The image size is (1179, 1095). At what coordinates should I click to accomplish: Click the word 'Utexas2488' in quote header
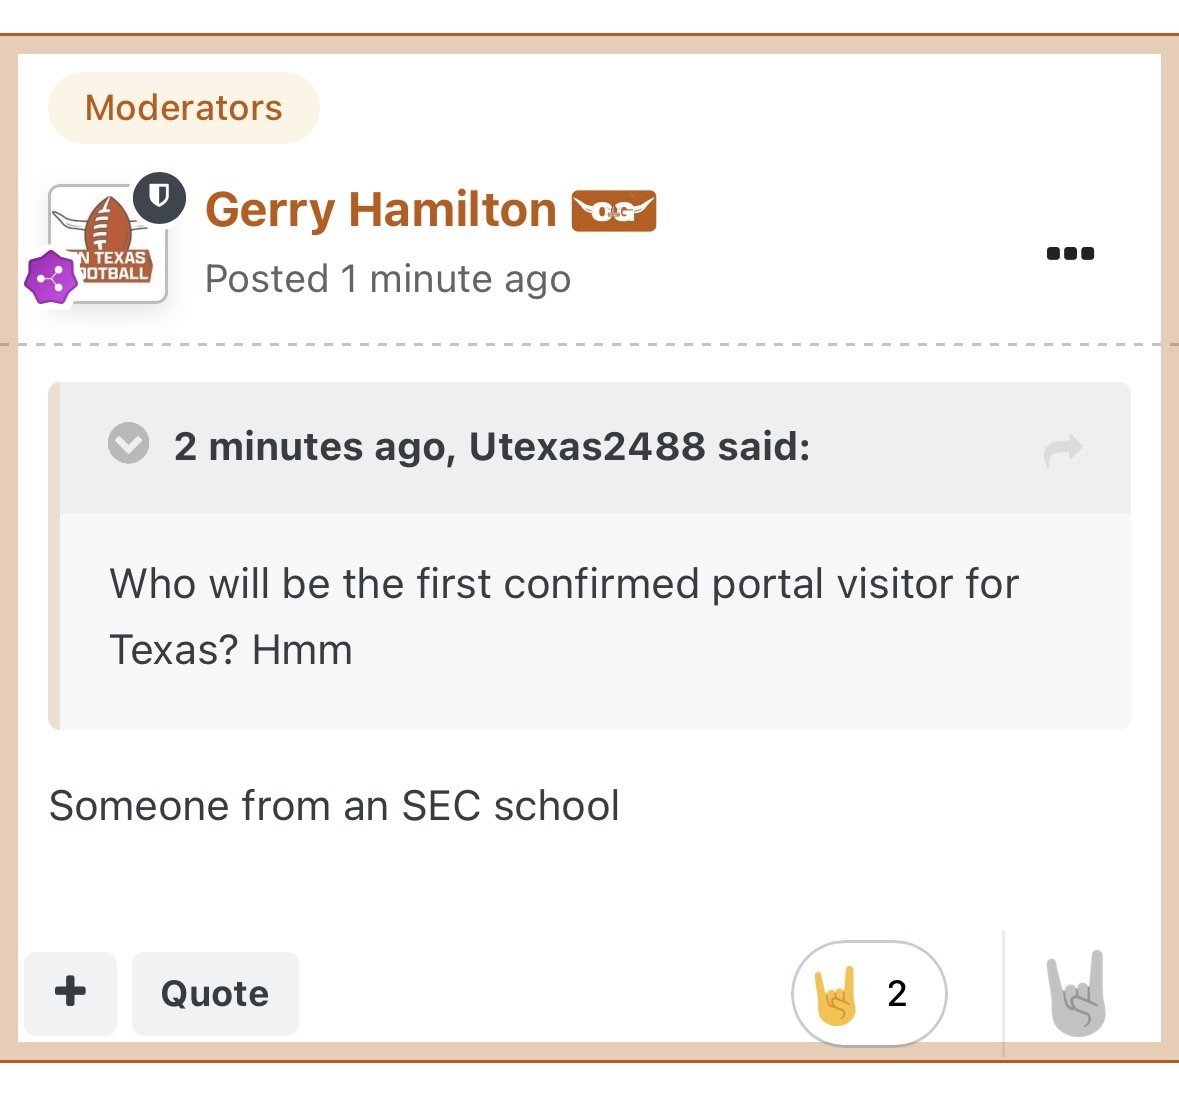pos(586,447)
